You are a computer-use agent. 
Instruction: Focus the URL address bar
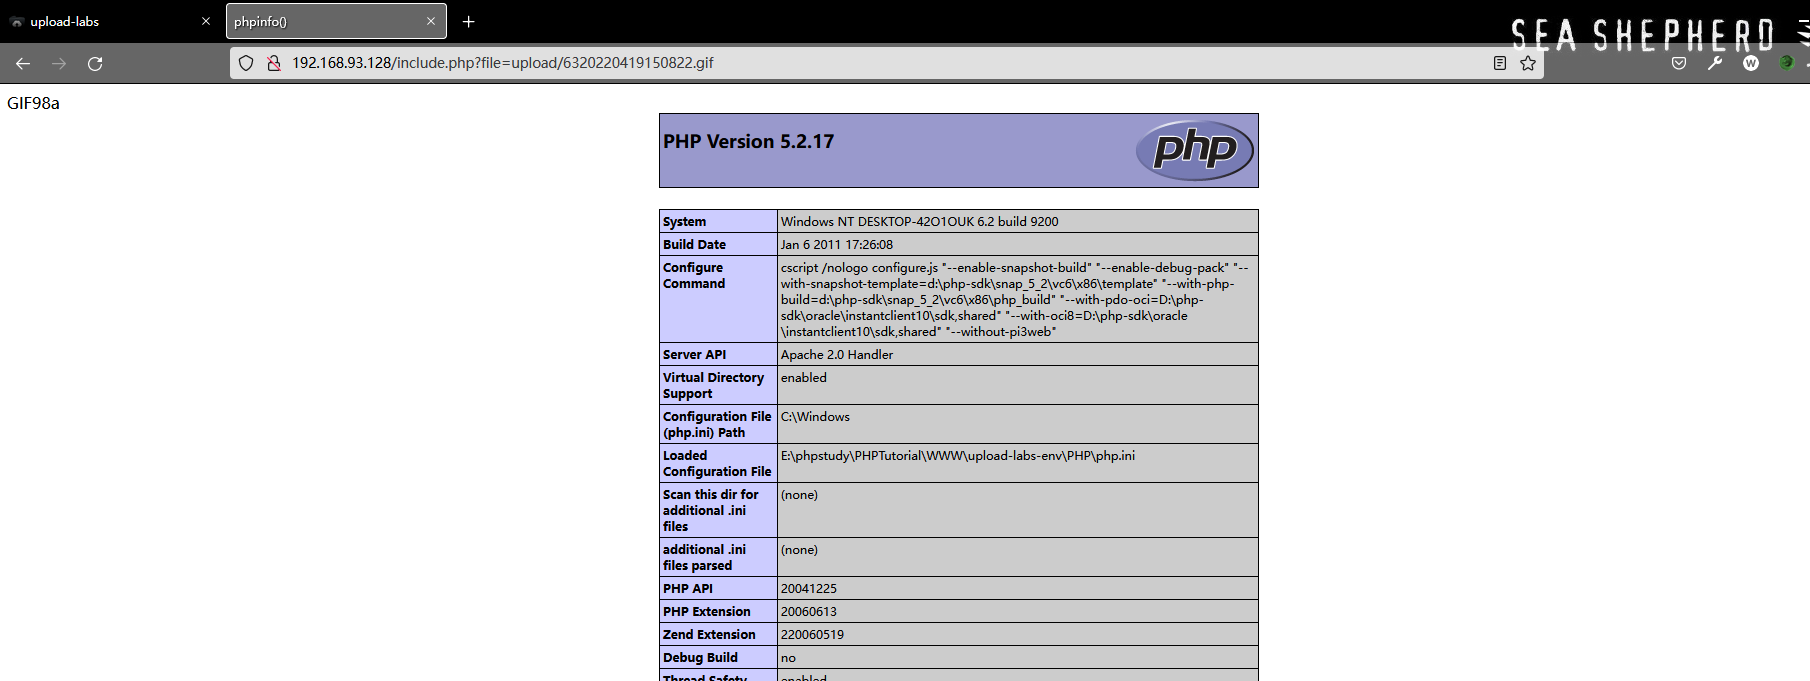[x=885, y=63]
